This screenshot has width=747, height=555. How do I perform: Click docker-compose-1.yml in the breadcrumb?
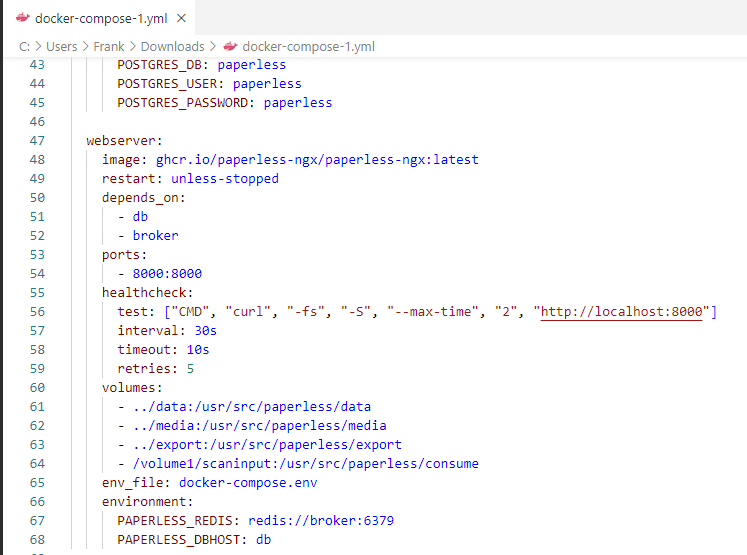[x=308, y=47]
